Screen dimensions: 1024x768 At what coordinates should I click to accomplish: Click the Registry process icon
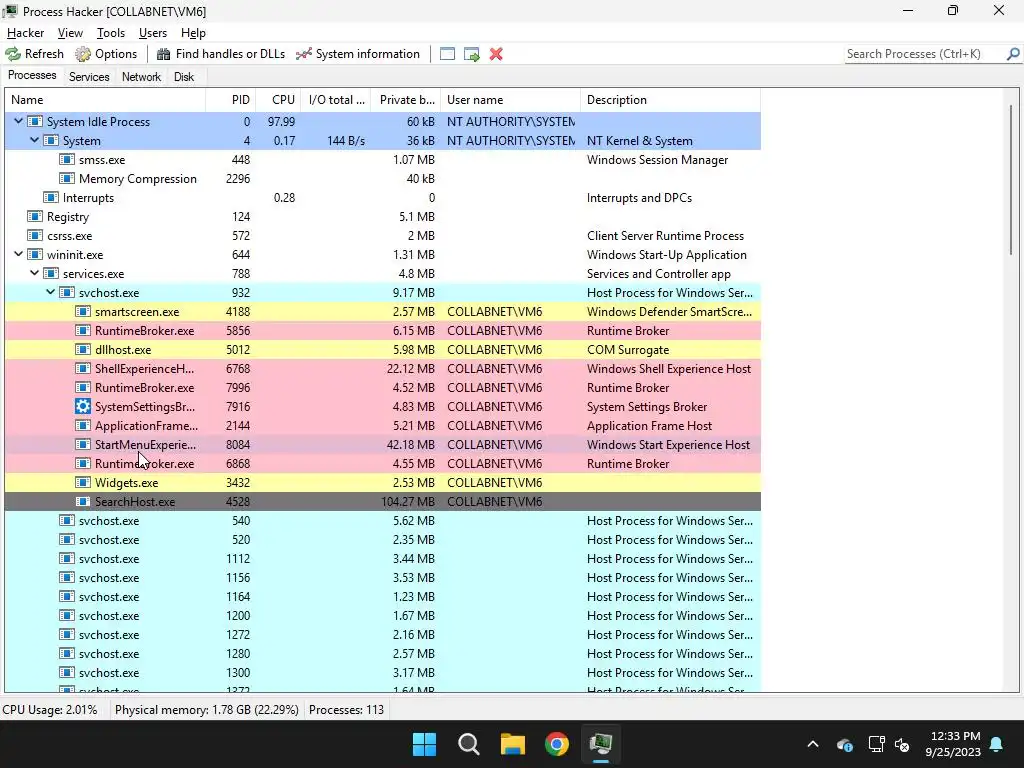[35, 217]
